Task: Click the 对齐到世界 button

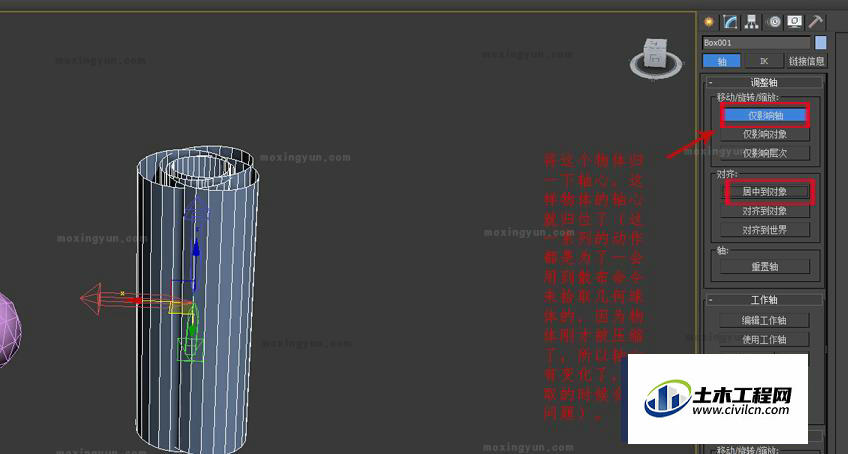Action: tap(765, 230)
